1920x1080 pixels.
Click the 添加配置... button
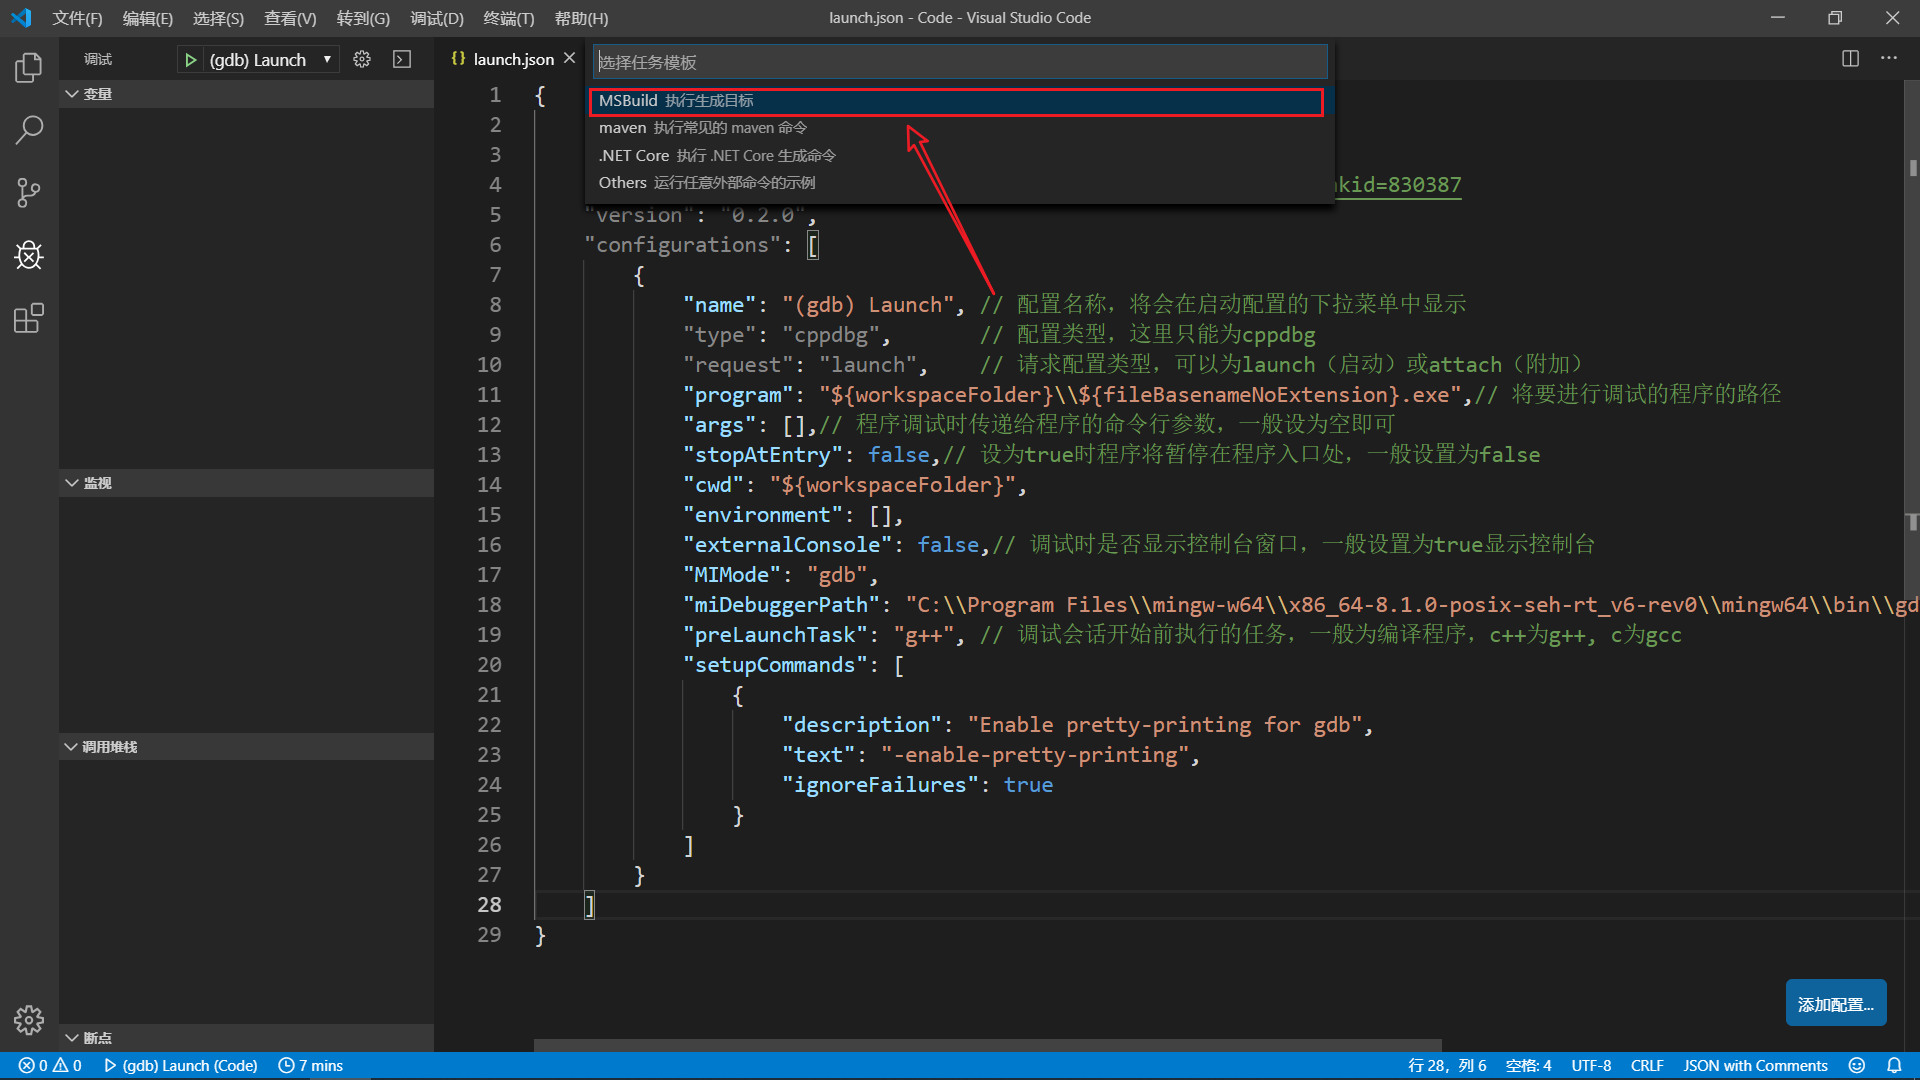(x=1835, y=1004)
